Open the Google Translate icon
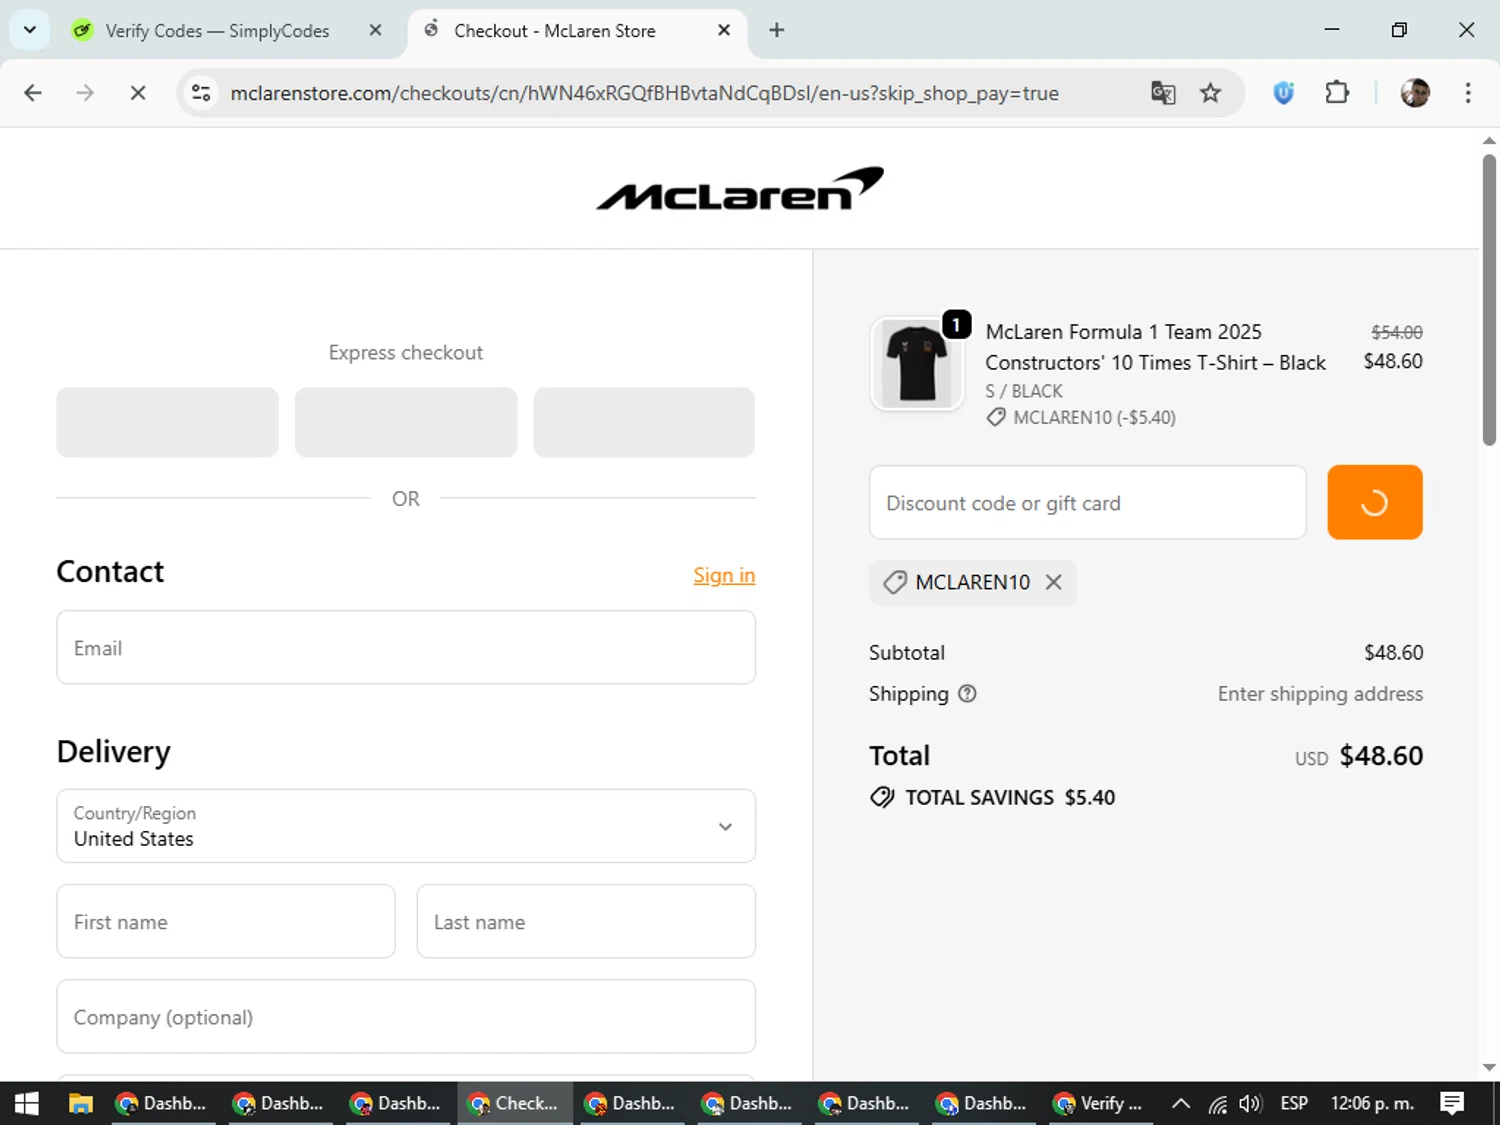This screenshot has height=1125, width=1500. [x=1163, y=93]
